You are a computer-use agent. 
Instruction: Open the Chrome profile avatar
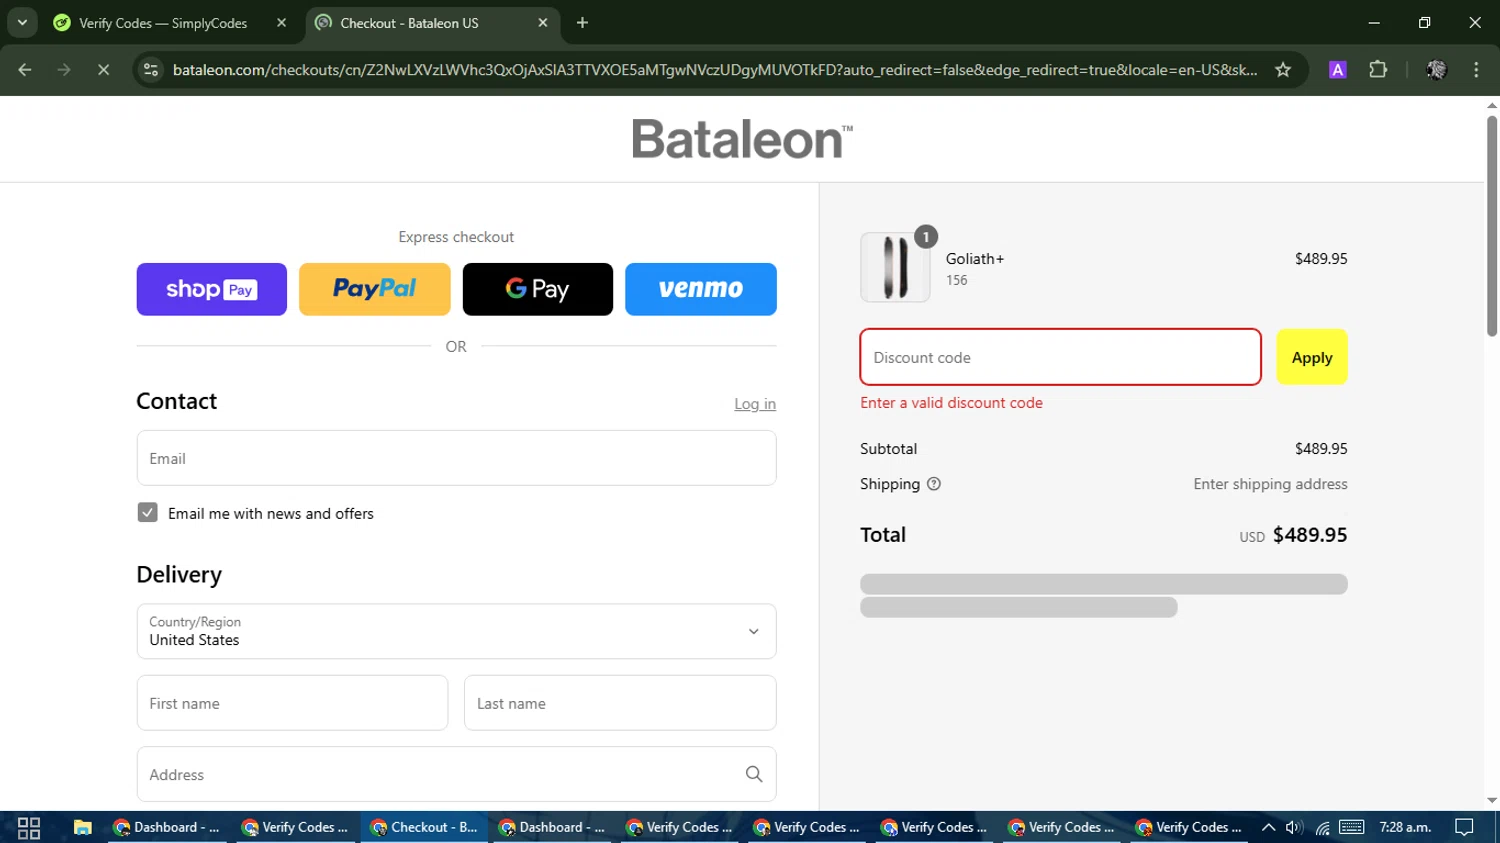(x=1437, y=70)
